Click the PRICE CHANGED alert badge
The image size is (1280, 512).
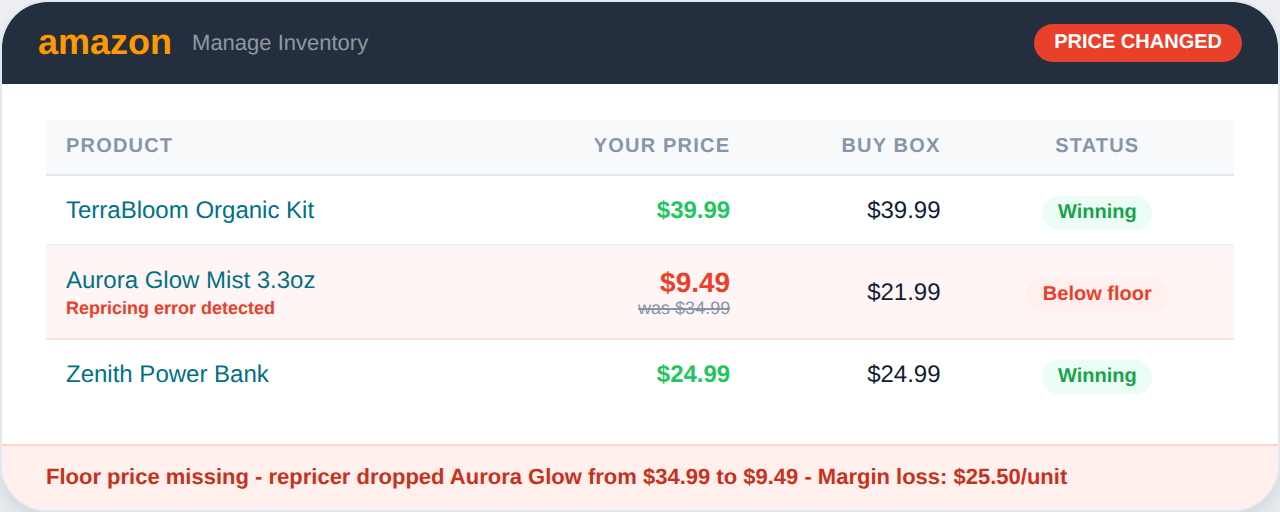coord(1137,42)
